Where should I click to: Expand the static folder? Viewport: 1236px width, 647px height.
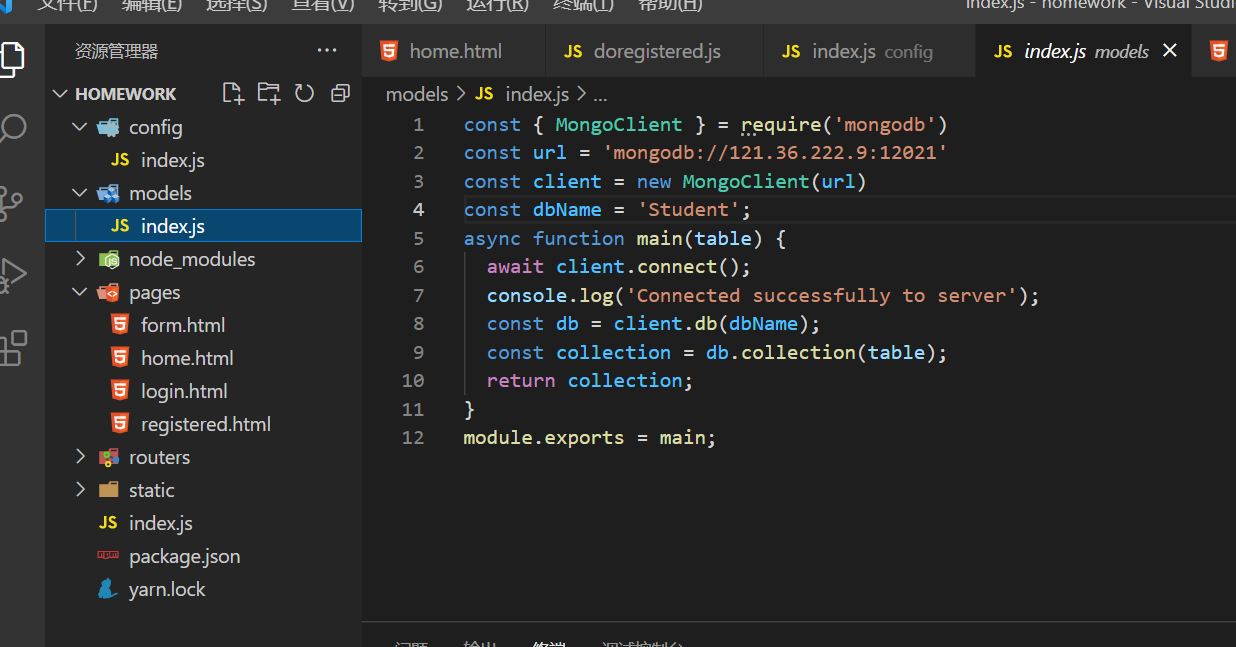(x=151, y=490)
